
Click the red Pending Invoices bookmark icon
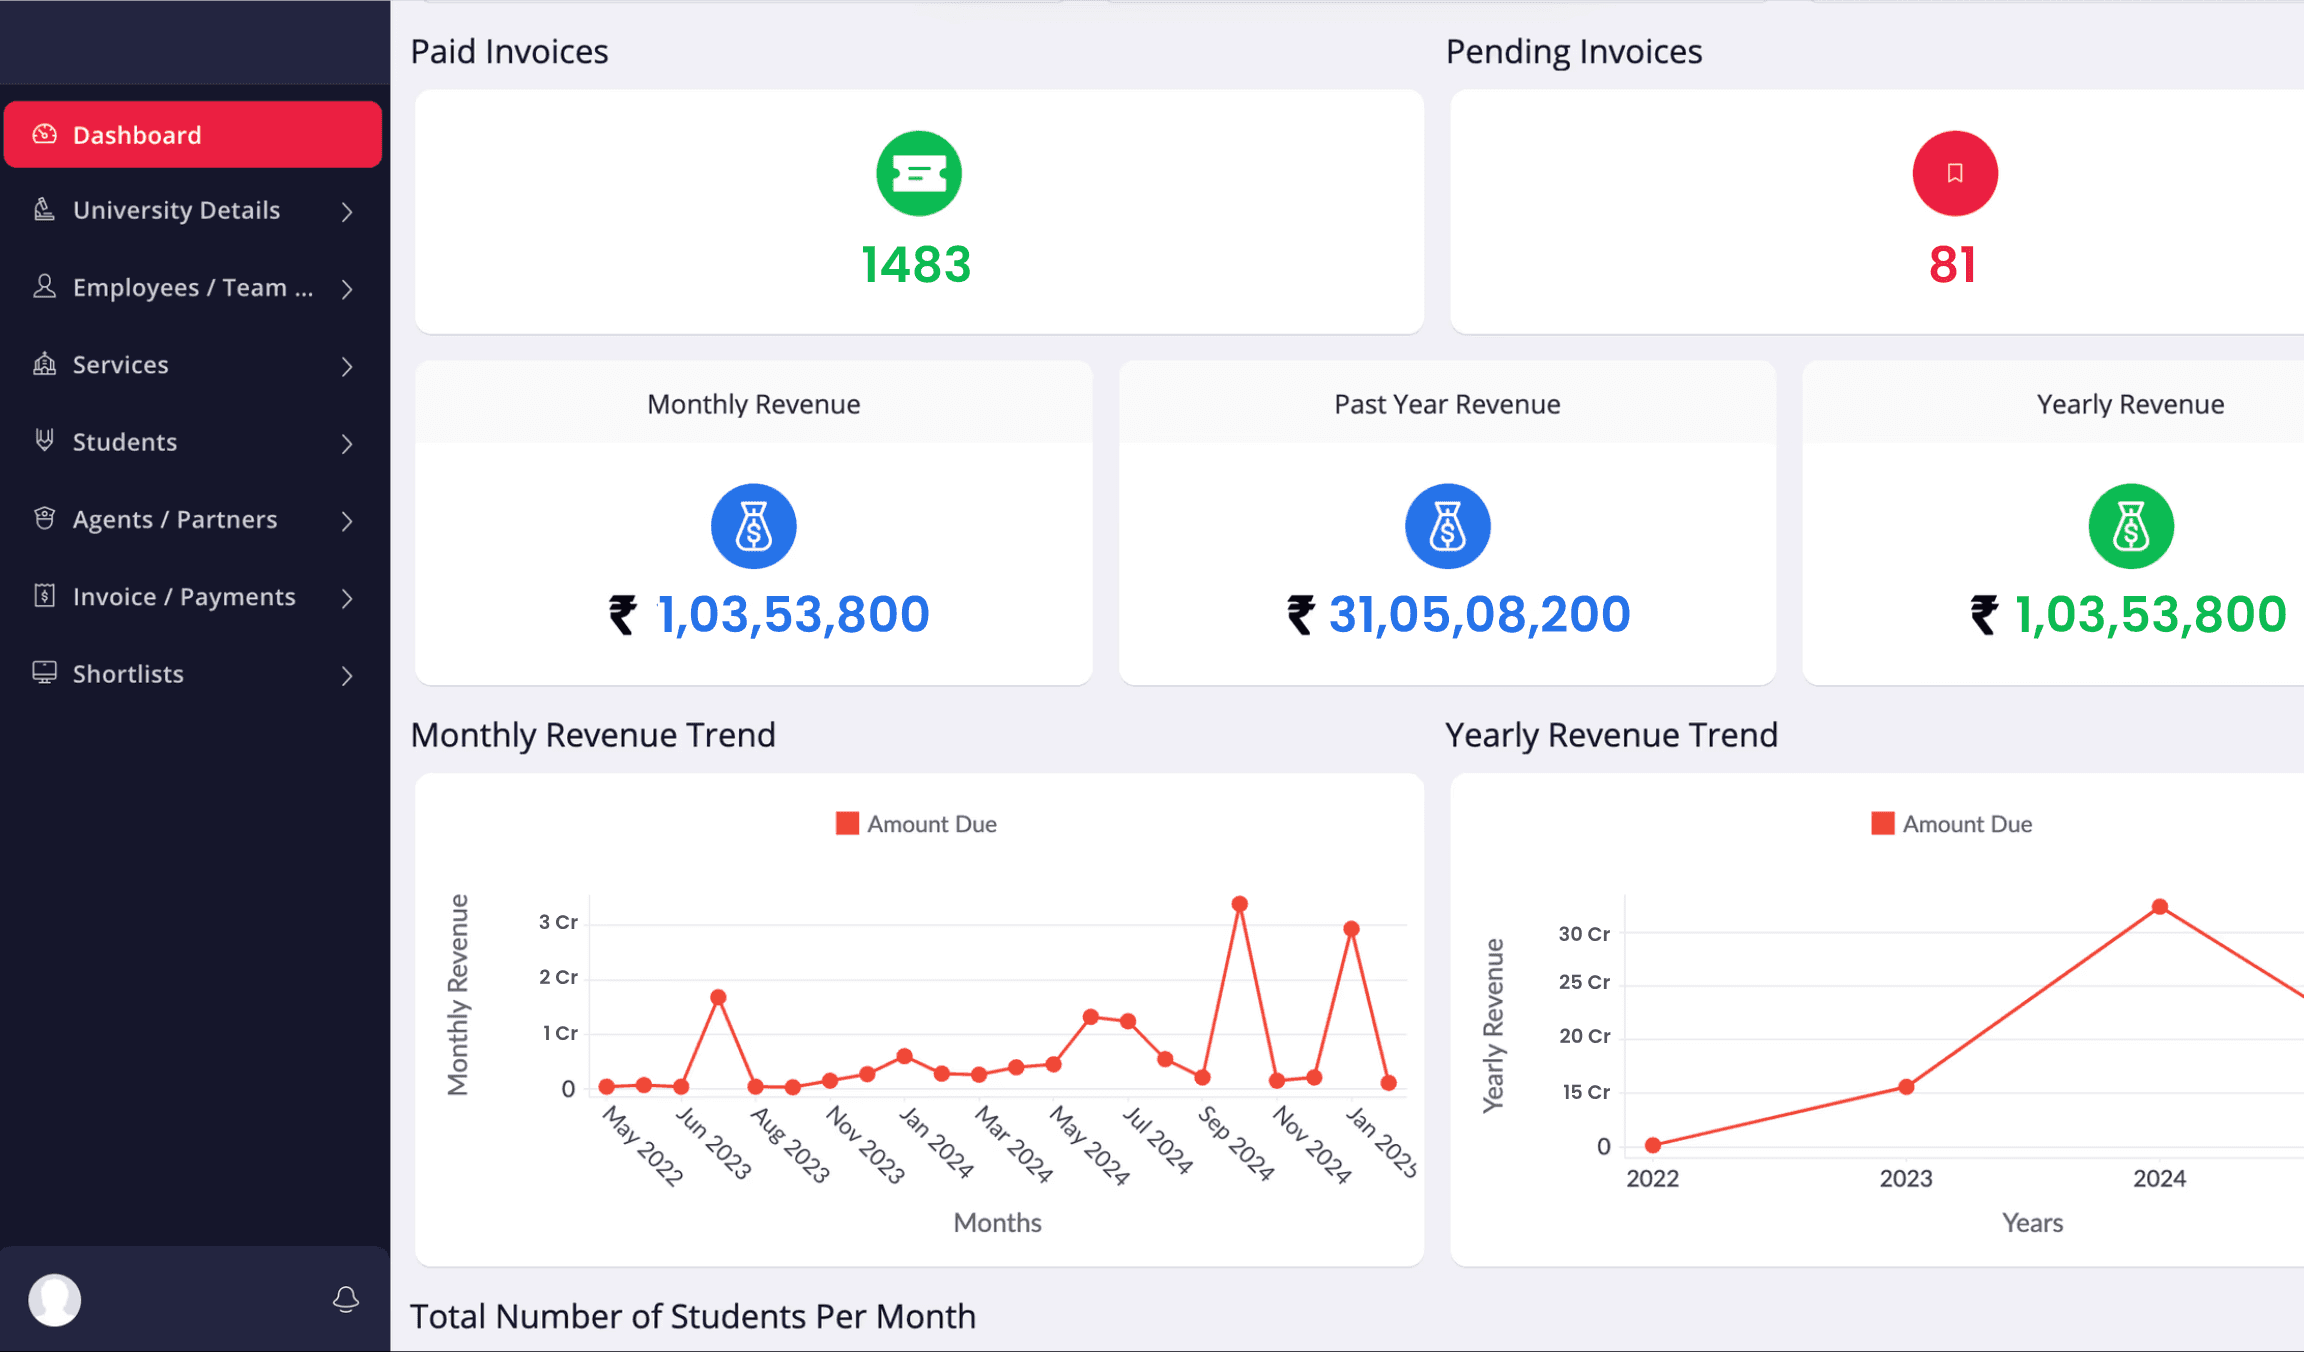(1954, 174)
